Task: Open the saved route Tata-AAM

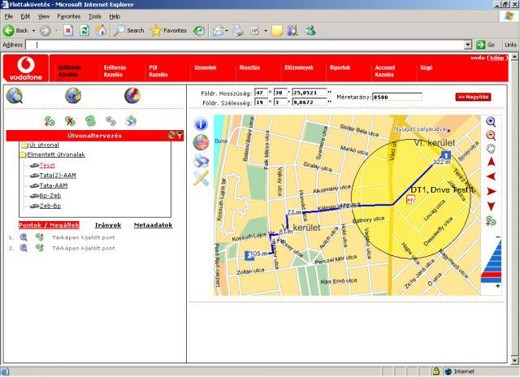Action: 53,185
